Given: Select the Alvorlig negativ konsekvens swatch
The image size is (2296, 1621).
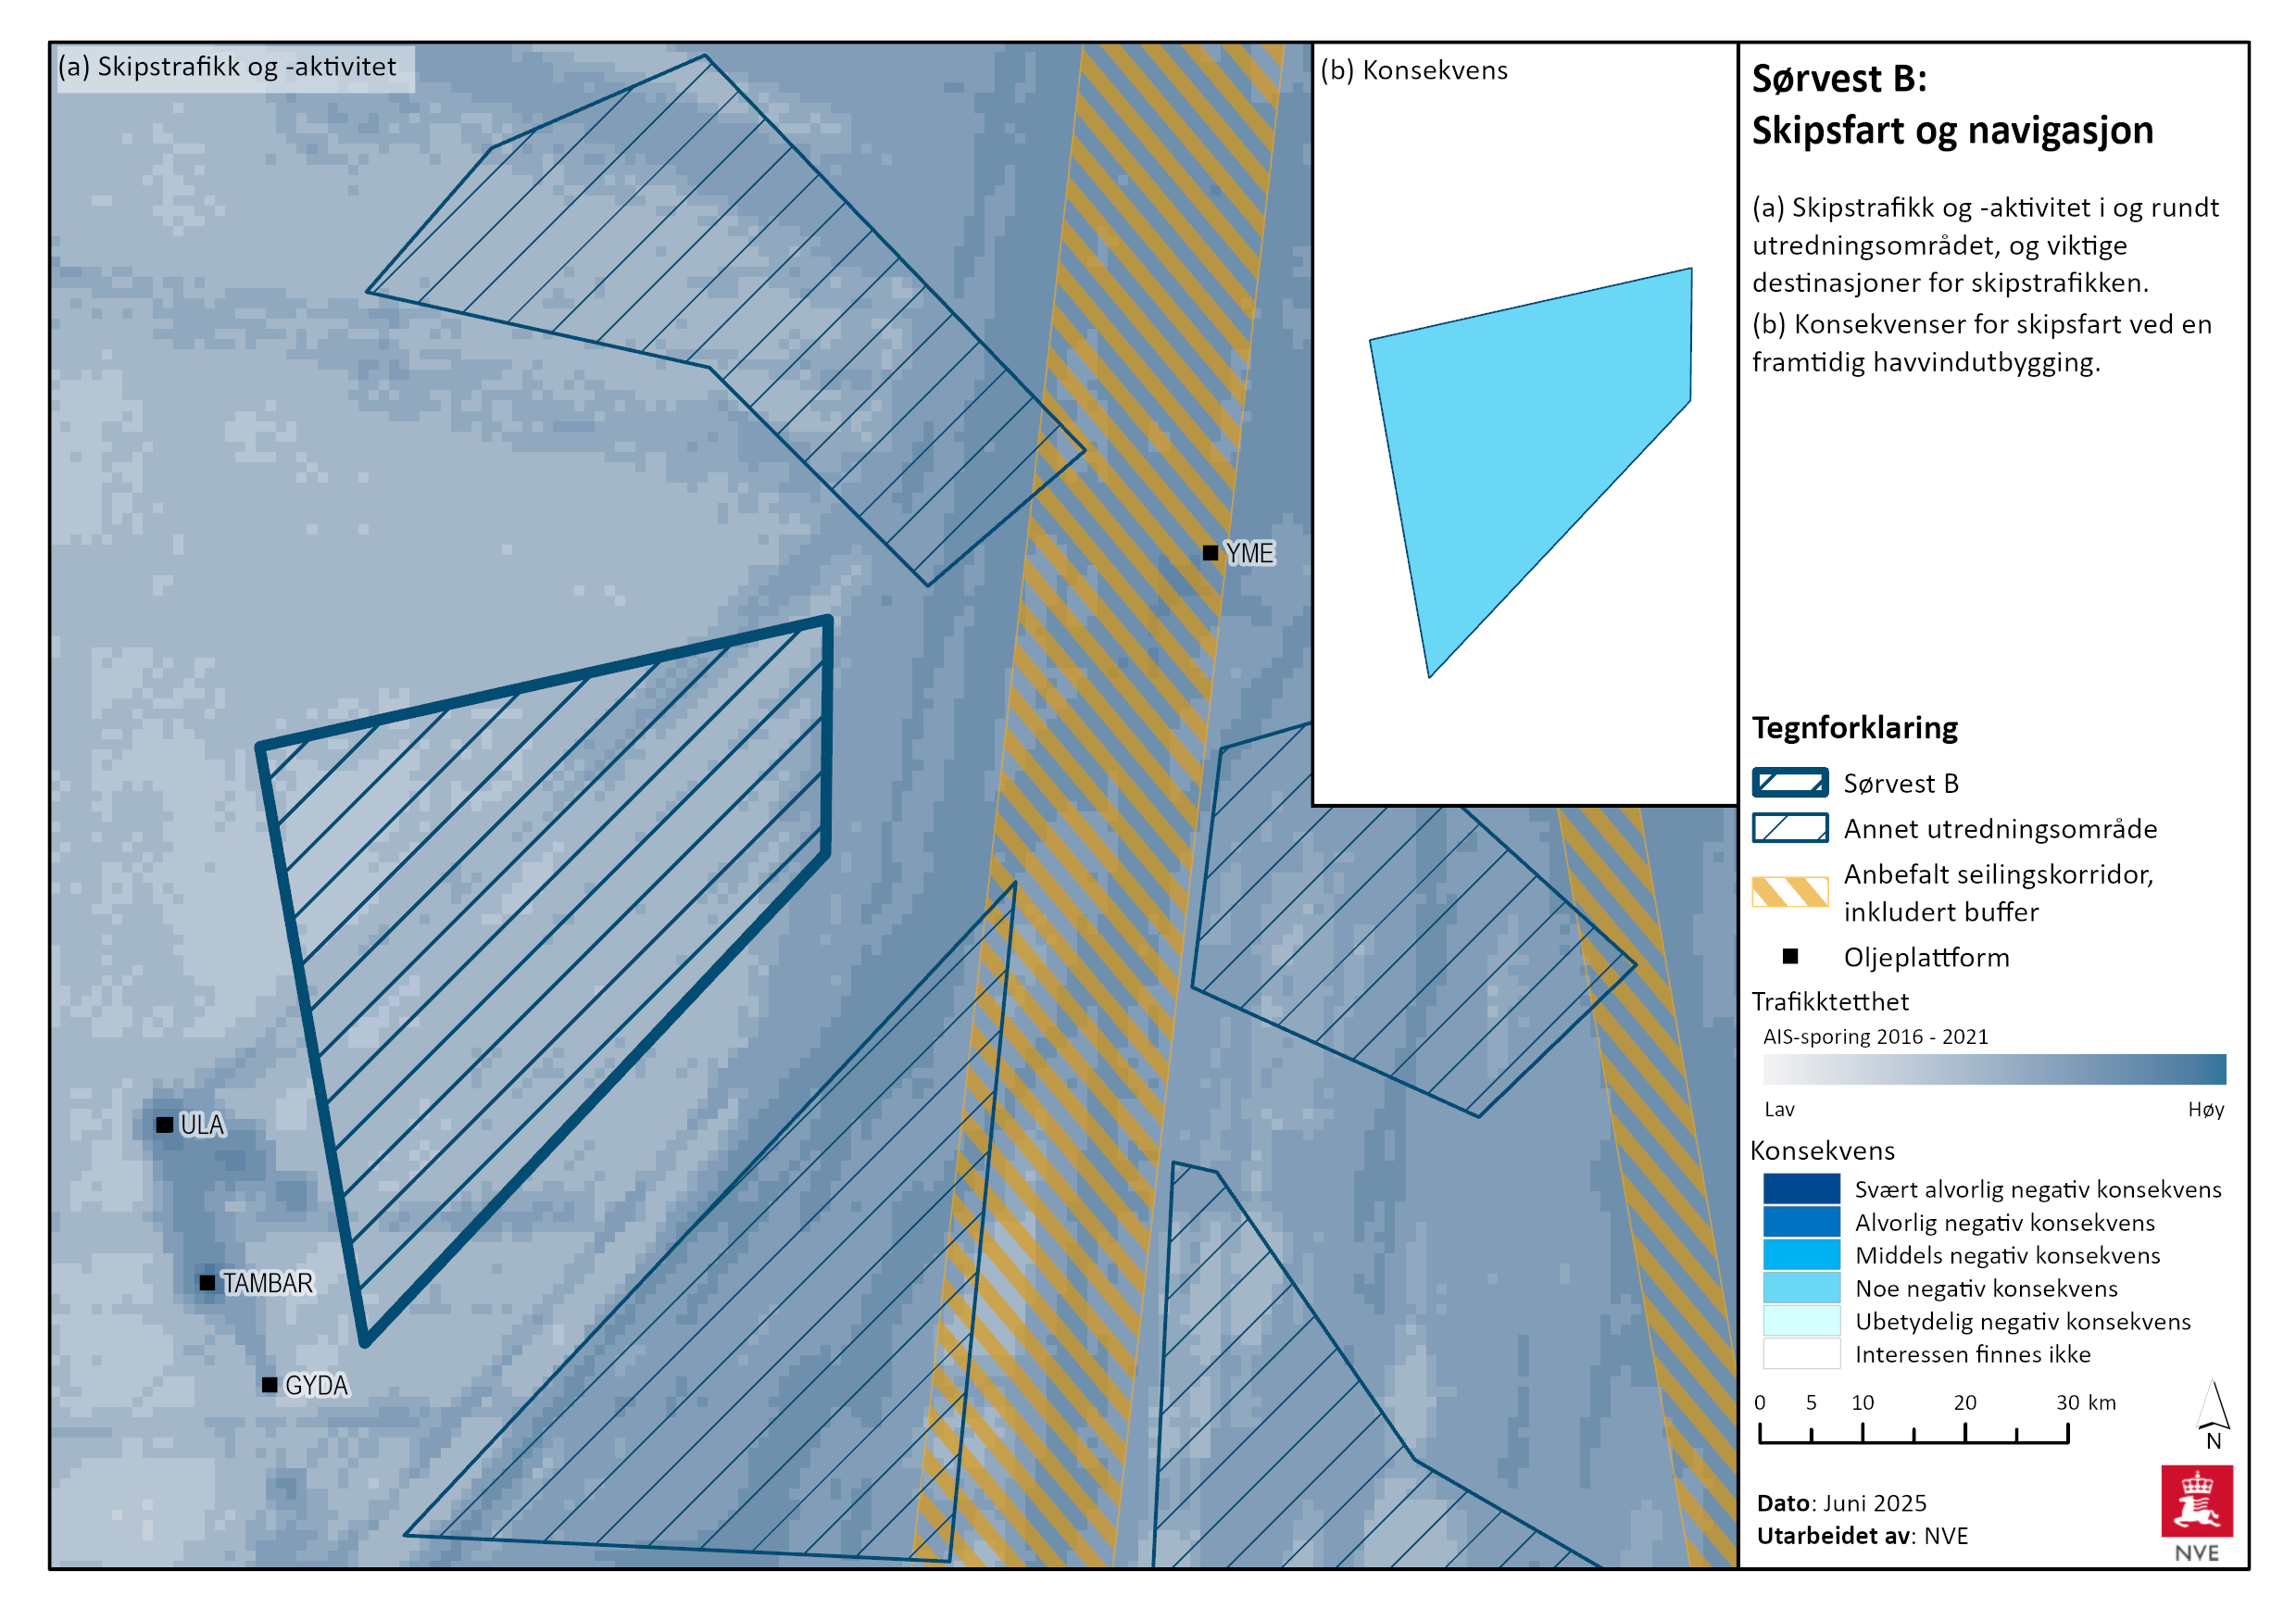Looking at the screenshot, I should point(1802,1222).
